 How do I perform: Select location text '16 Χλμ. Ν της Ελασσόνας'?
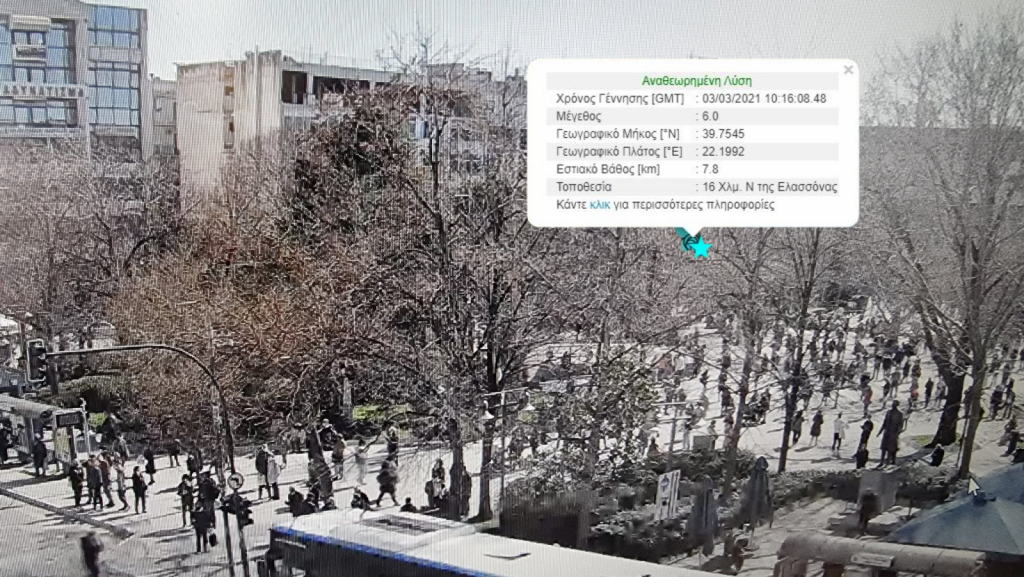point(770,187)
